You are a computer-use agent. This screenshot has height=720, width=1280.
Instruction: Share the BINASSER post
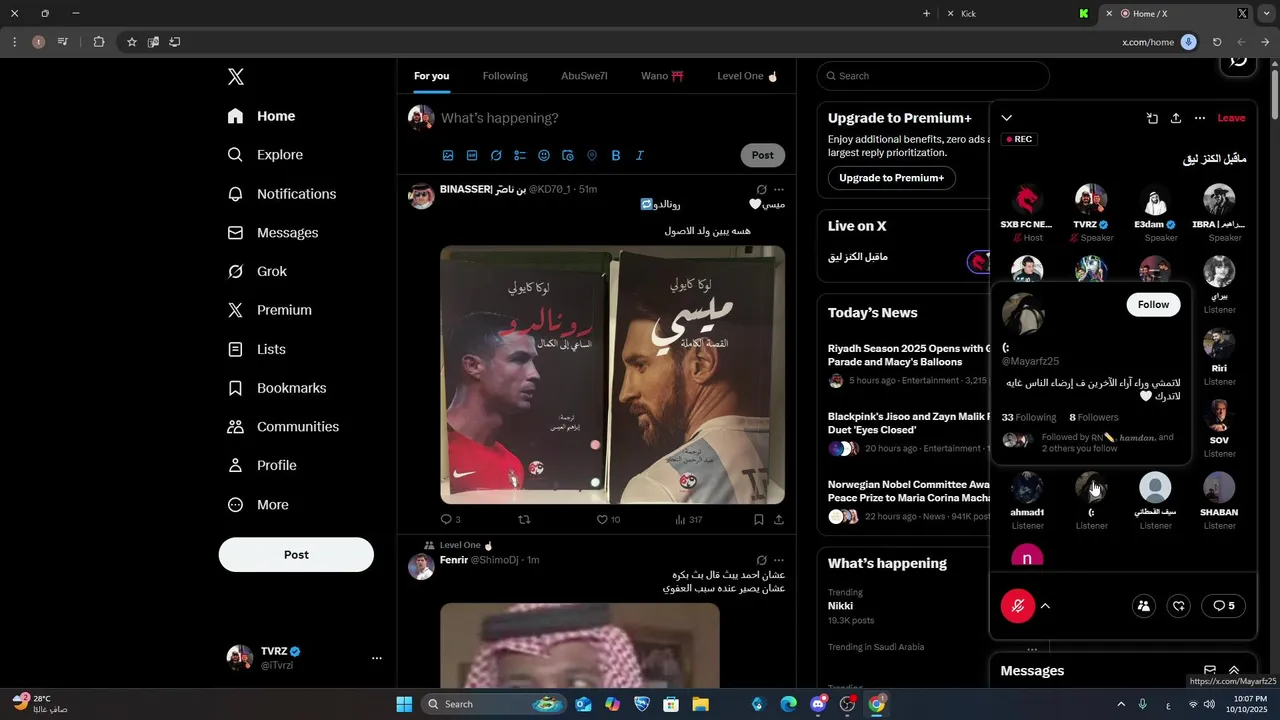click(x=779, y=519)
